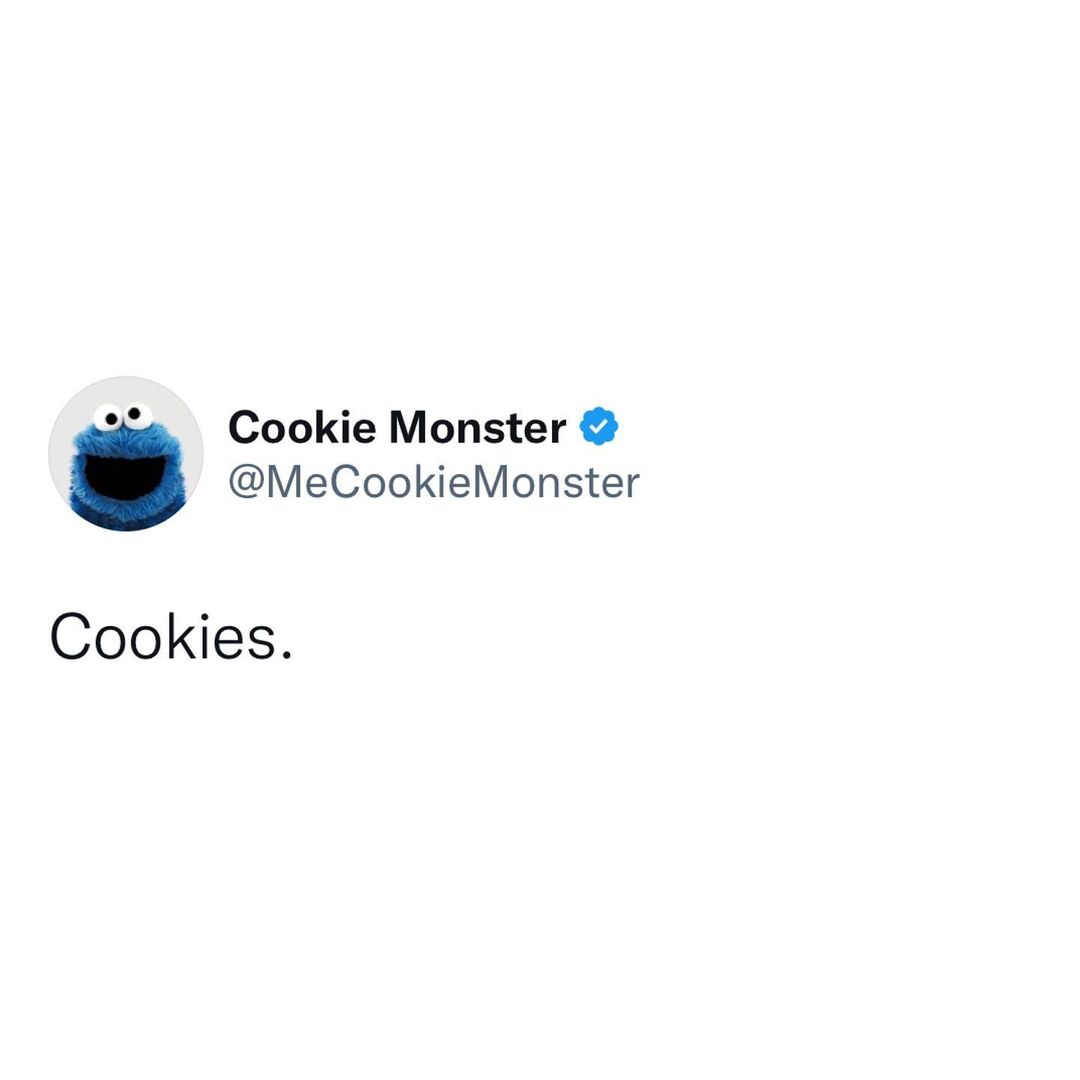1080x1080 pixels.
Task: Tap the white checkmark inside the badge
Action: [599, 427]
